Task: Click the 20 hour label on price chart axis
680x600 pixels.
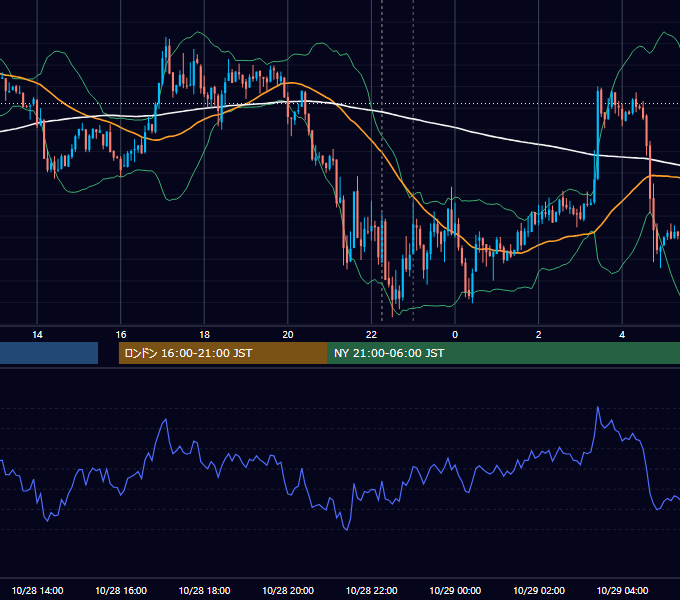Action: 288,335
